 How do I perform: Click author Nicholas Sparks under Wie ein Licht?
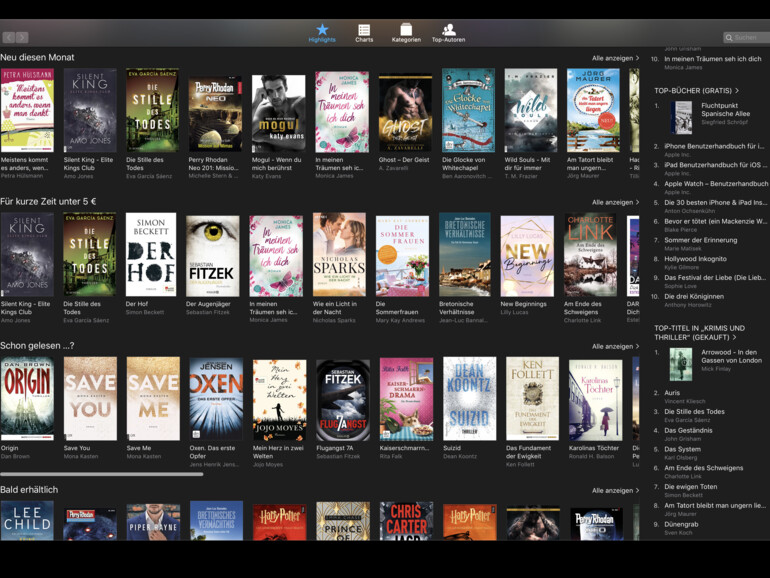tap(334, 320)
